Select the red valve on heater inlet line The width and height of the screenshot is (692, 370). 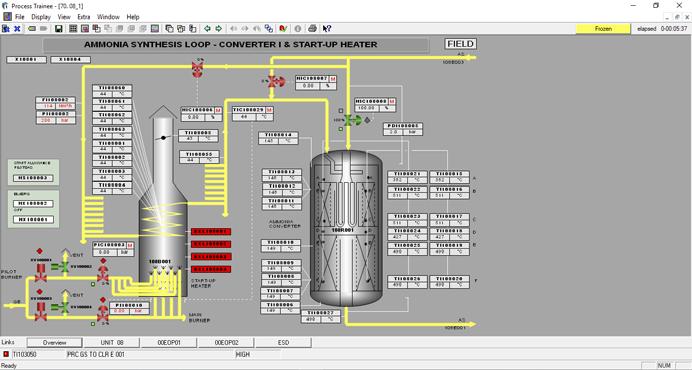point(197,69)
